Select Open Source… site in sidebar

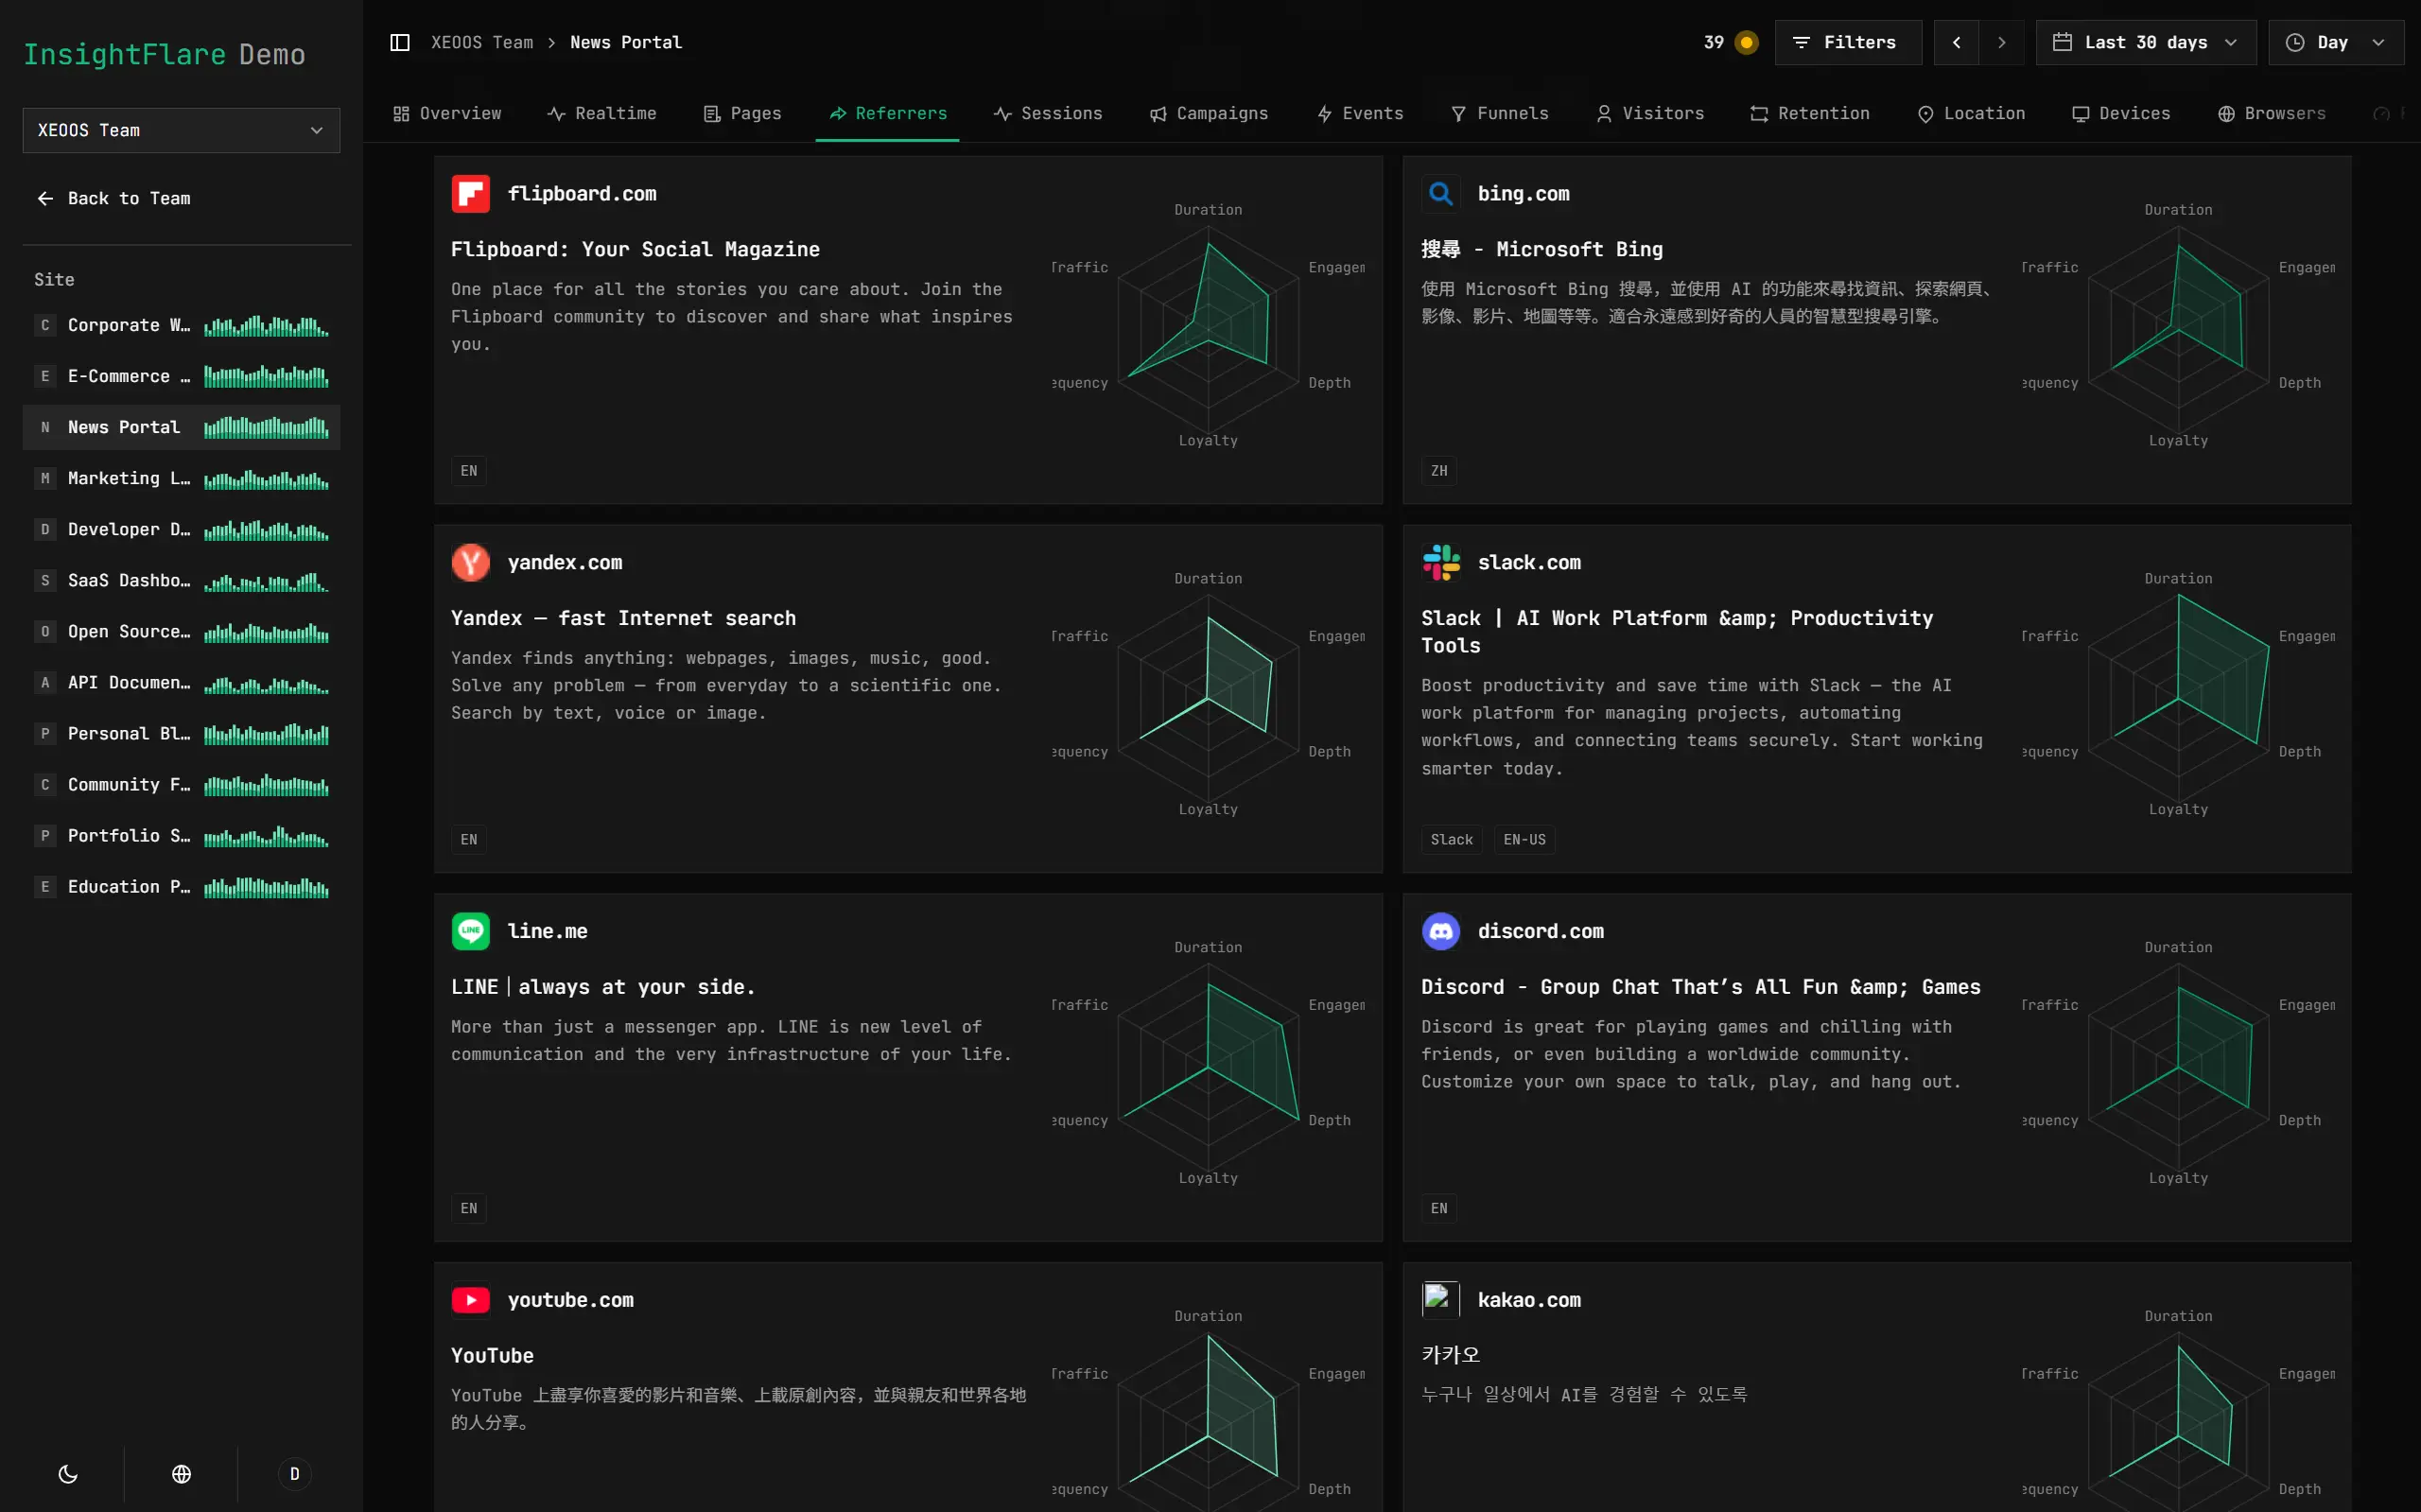click(x=181, y=631)
